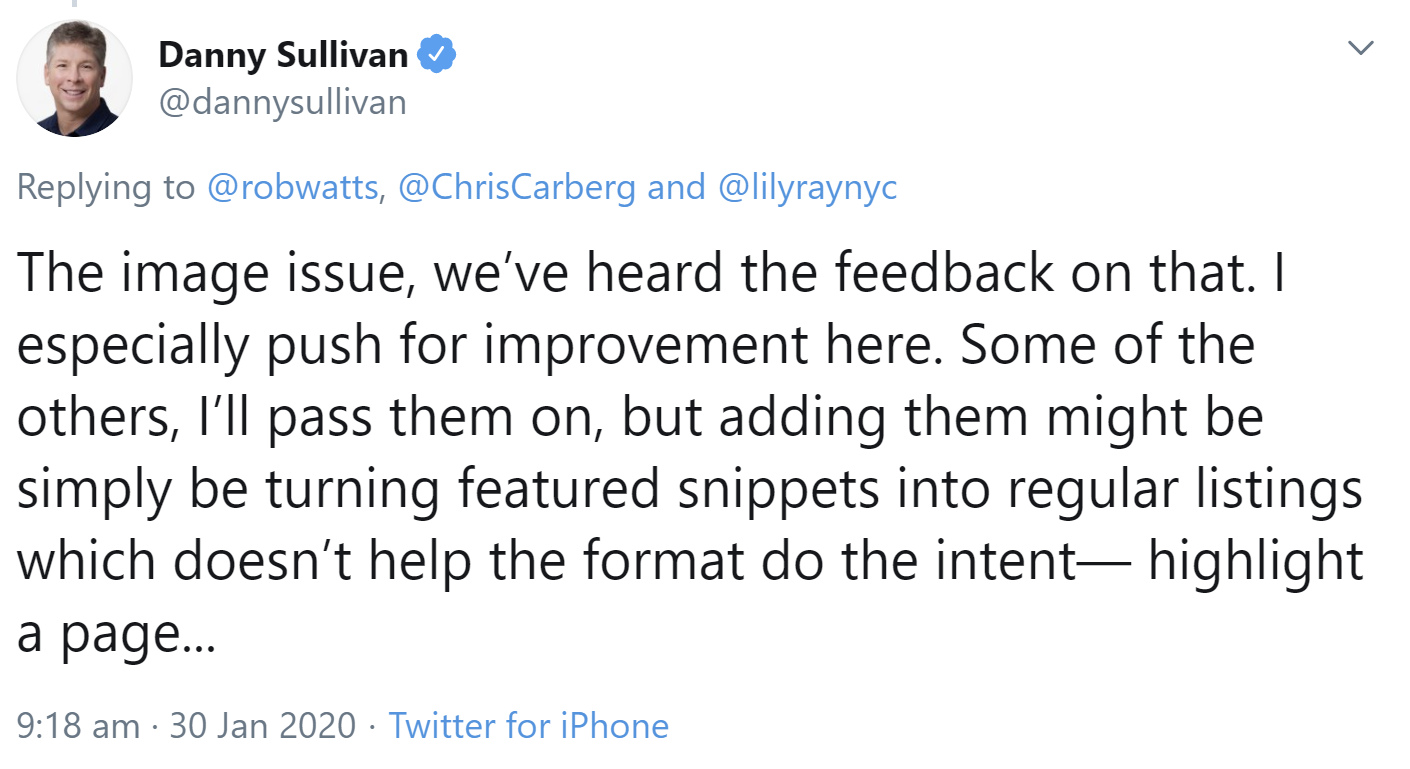The image size is (1410, 769).
Task: Click the blue verified badge
Action: [x=437, y=56]
